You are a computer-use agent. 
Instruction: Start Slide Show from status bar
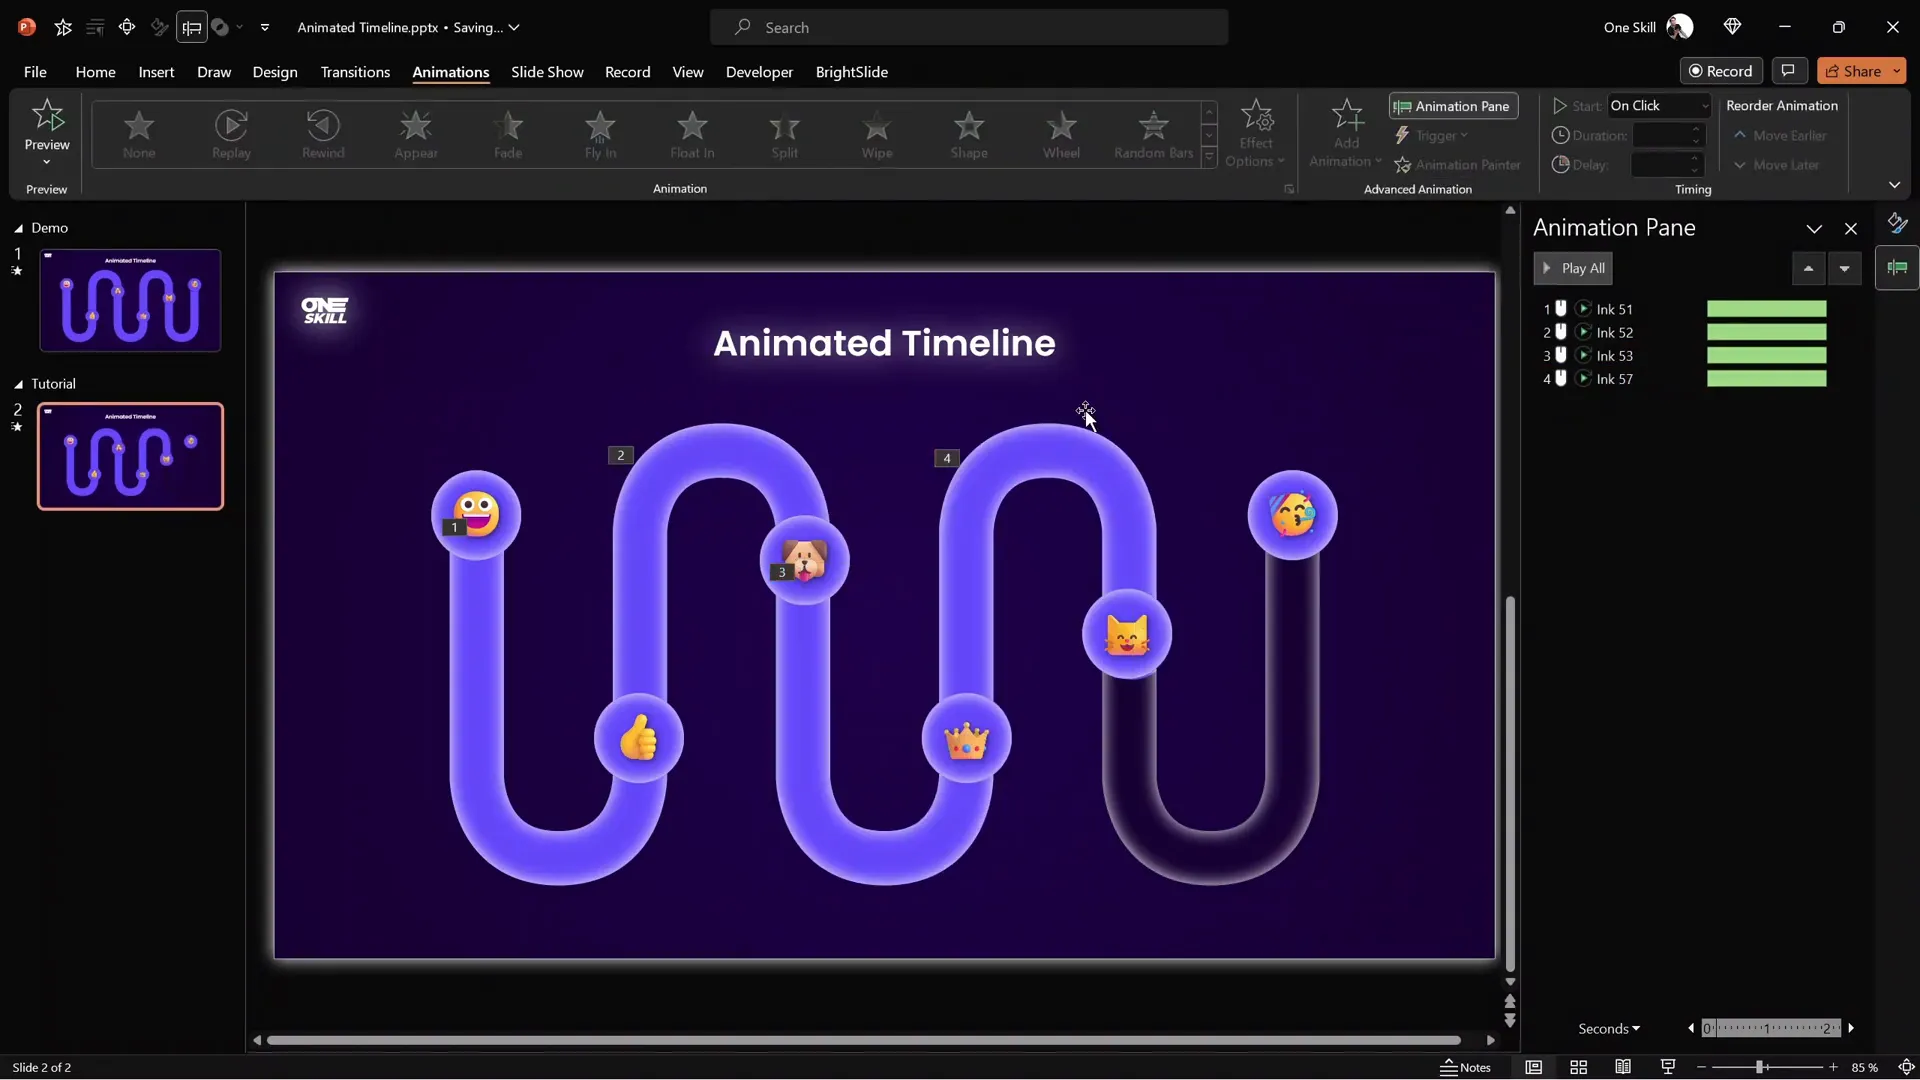tap(1668, 1067)
